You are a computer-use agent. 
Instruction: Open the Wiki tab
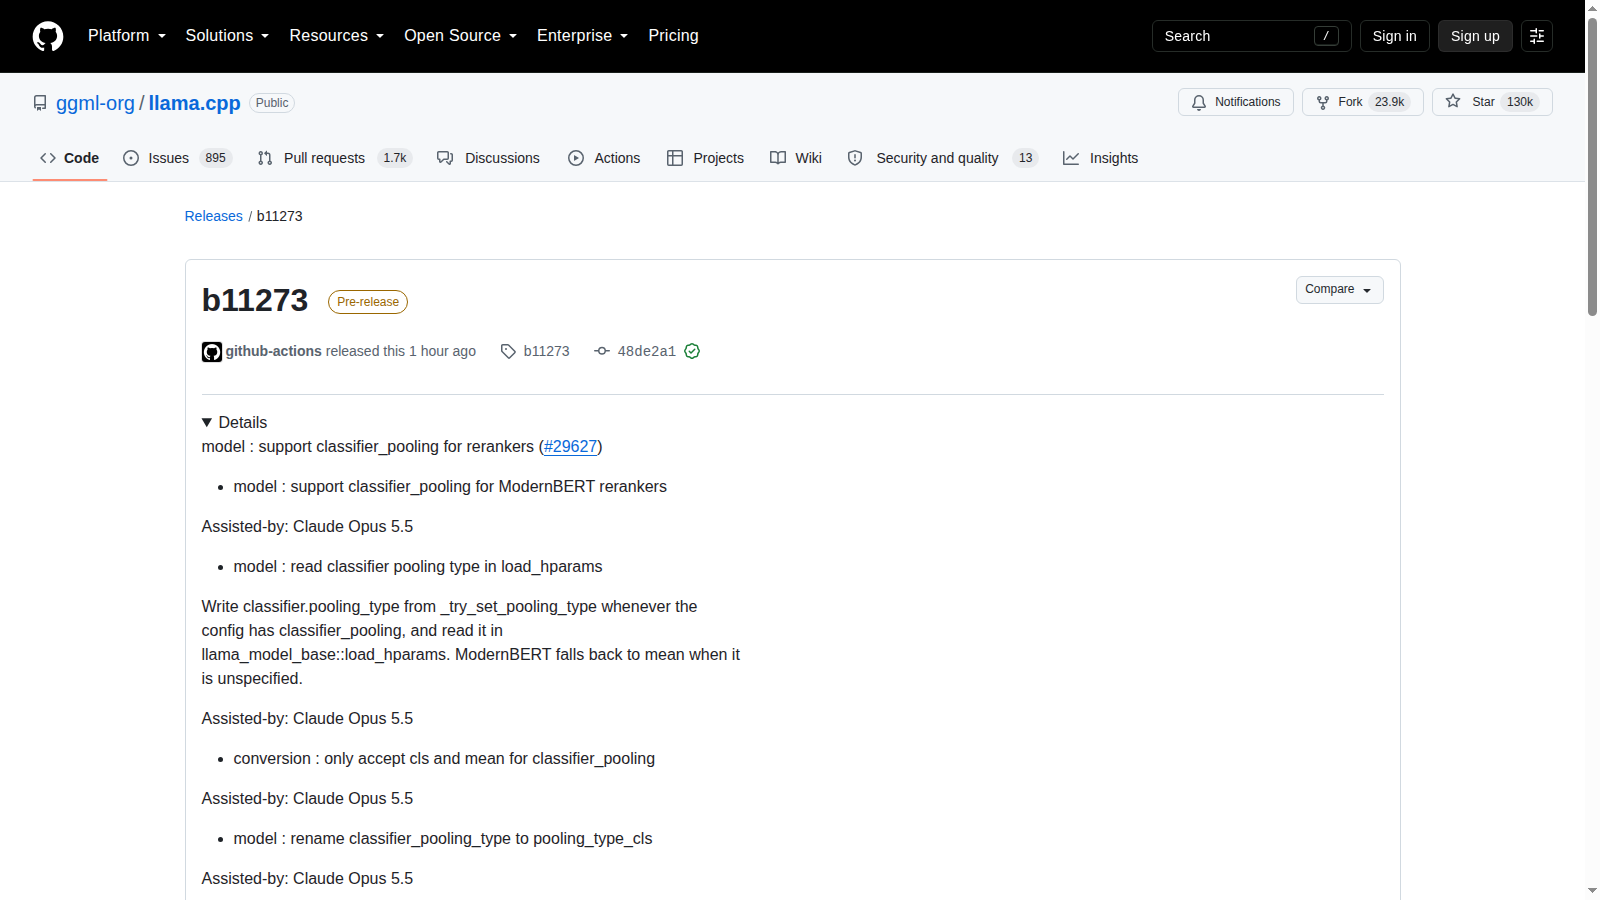point(796,158)
